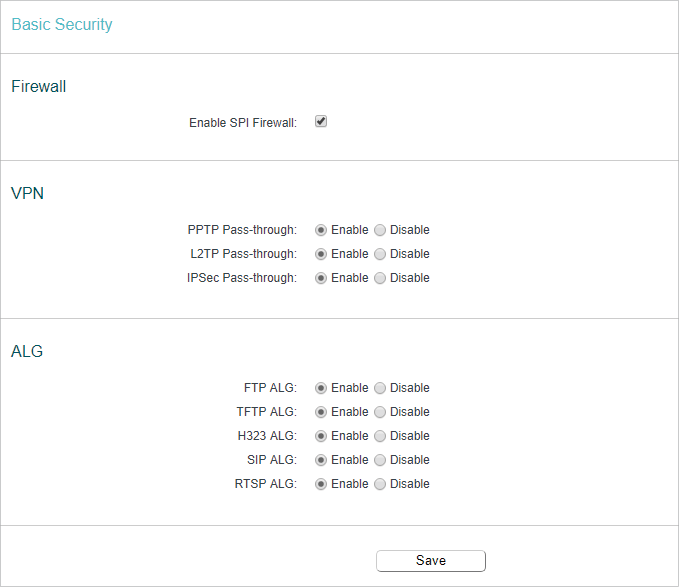Click the Basic Security heading
Viewport: 679px width, 587px height.
(61, 25)
